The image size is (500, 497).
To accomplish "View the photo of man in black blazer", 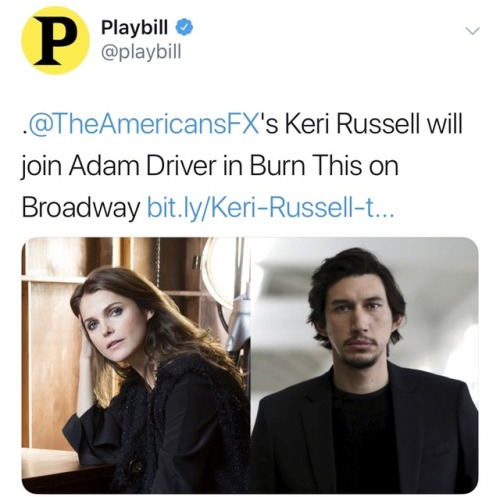I will pos(365,365).
